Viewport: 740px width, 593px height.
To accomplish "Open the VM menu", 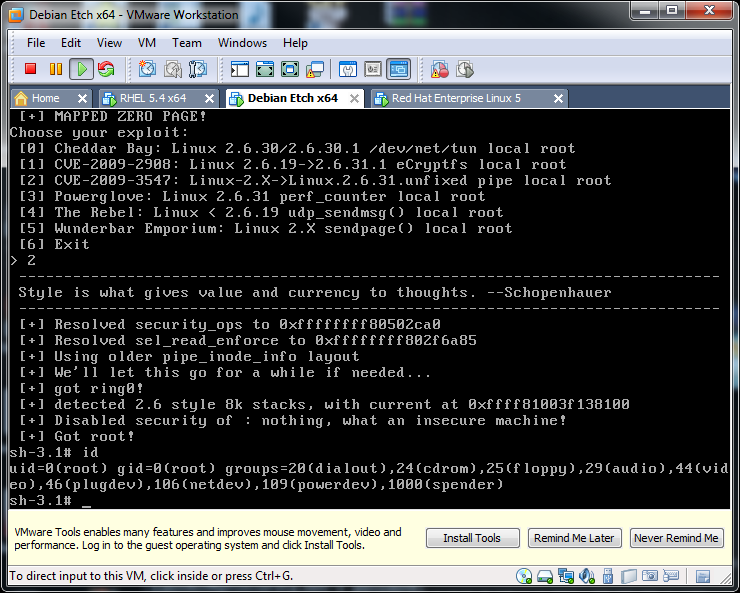I will coord(147,43).
